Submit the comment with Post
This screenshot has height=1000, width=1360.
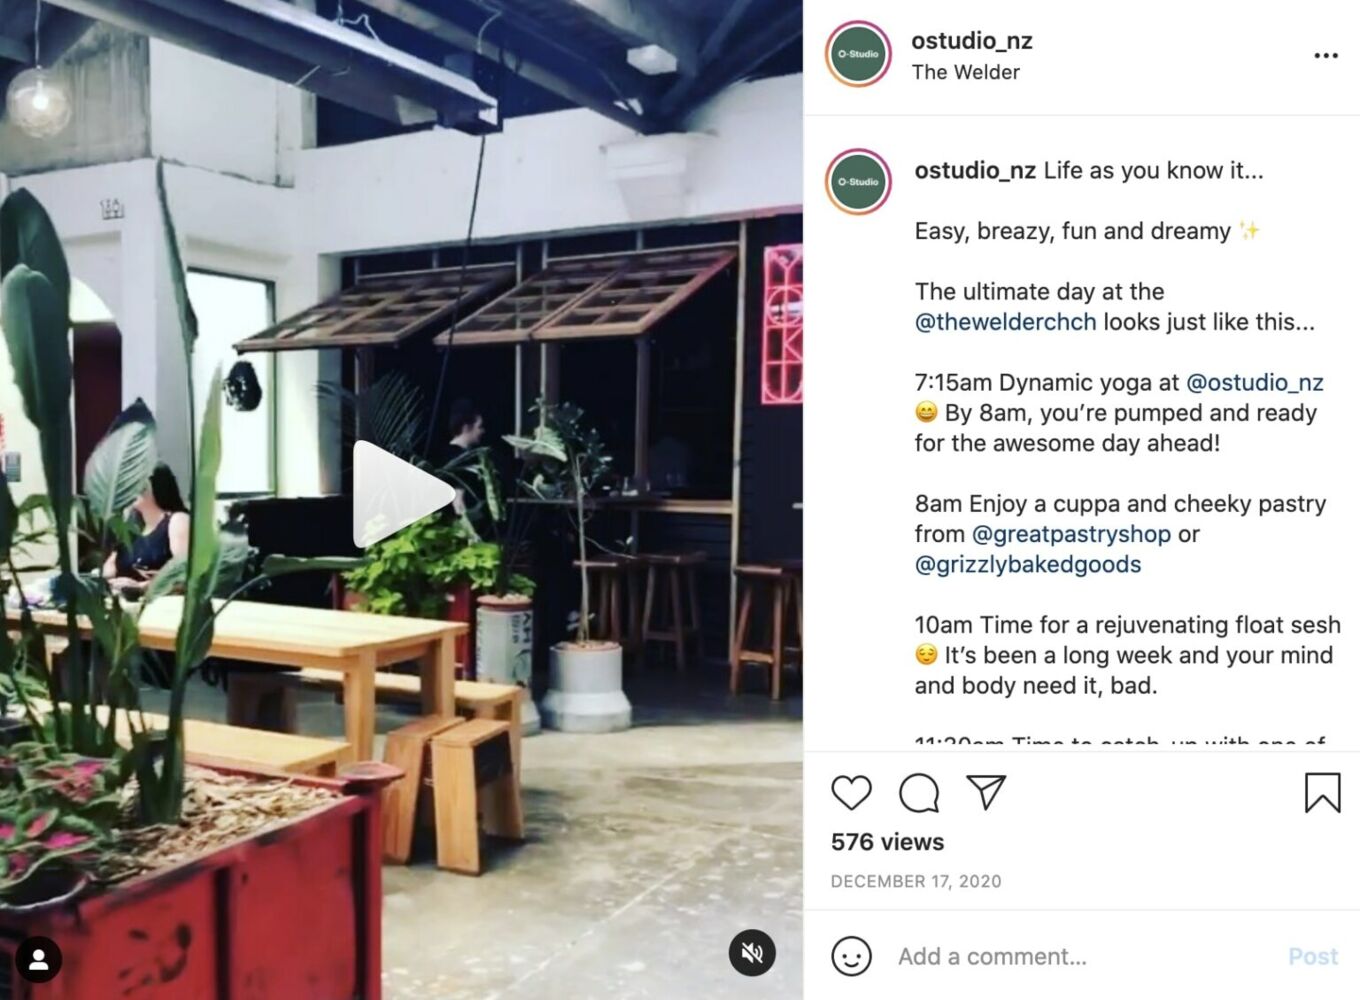click(1313, 956)
